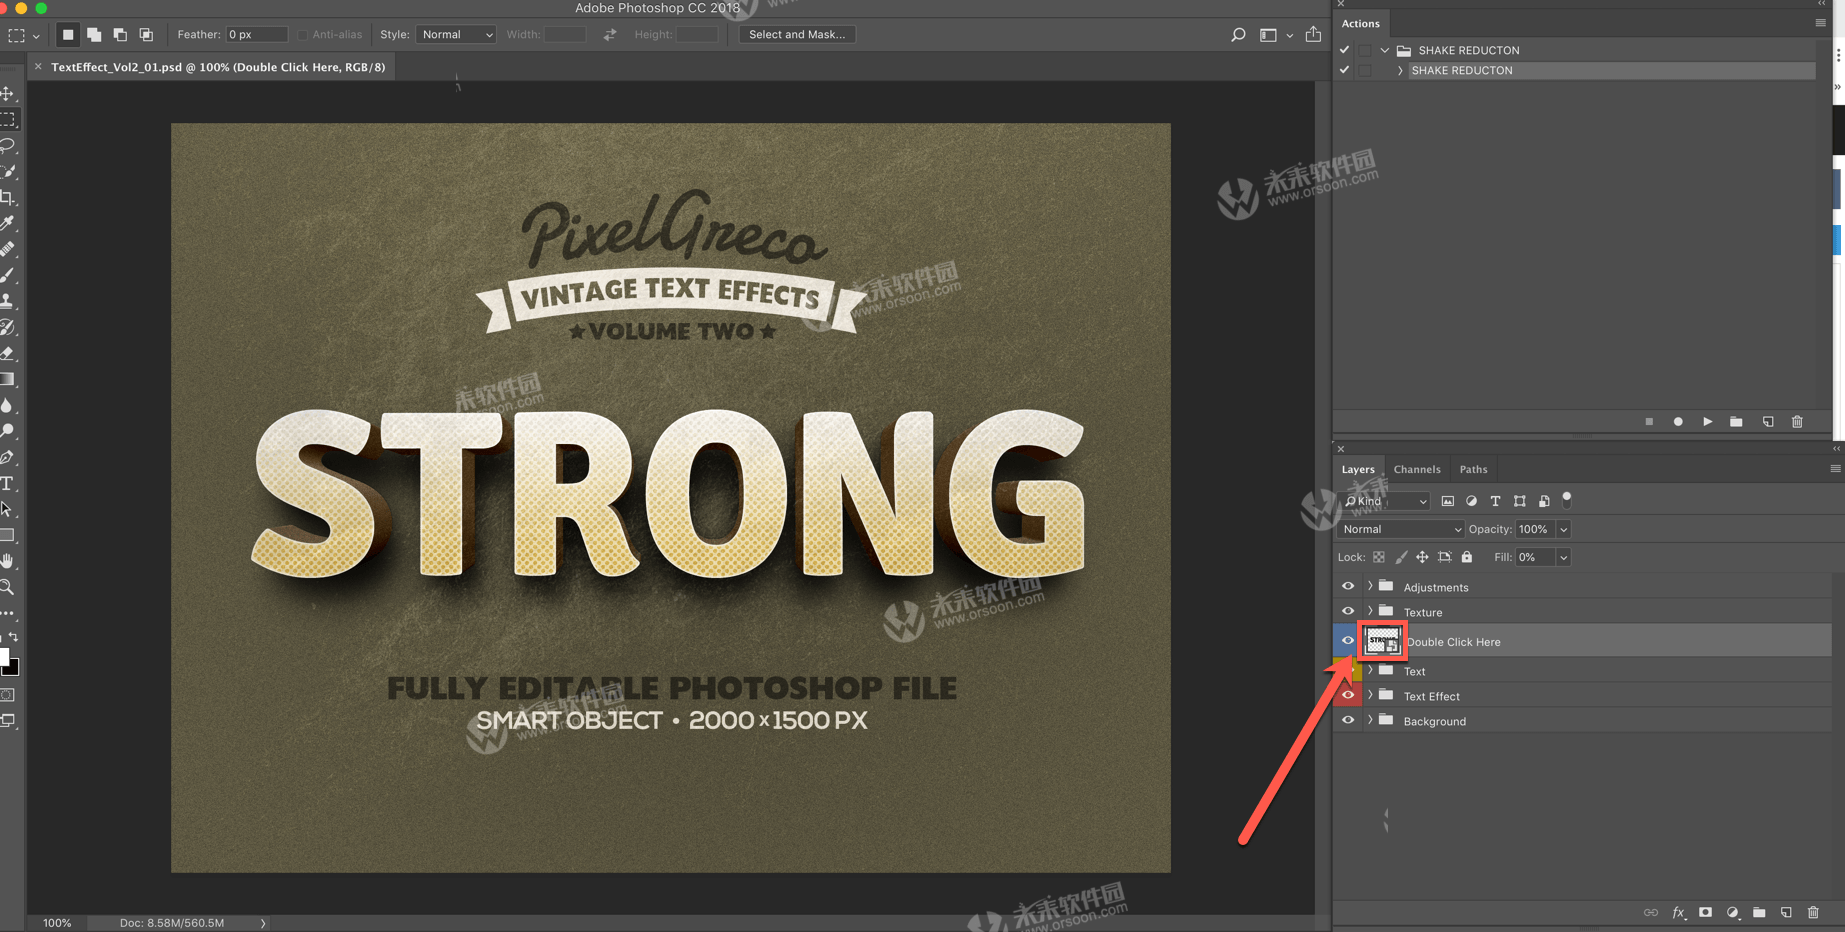Expand the Text Effect layer group
Viewport: 1845px width, 932px height.
tap(1370, 695)
